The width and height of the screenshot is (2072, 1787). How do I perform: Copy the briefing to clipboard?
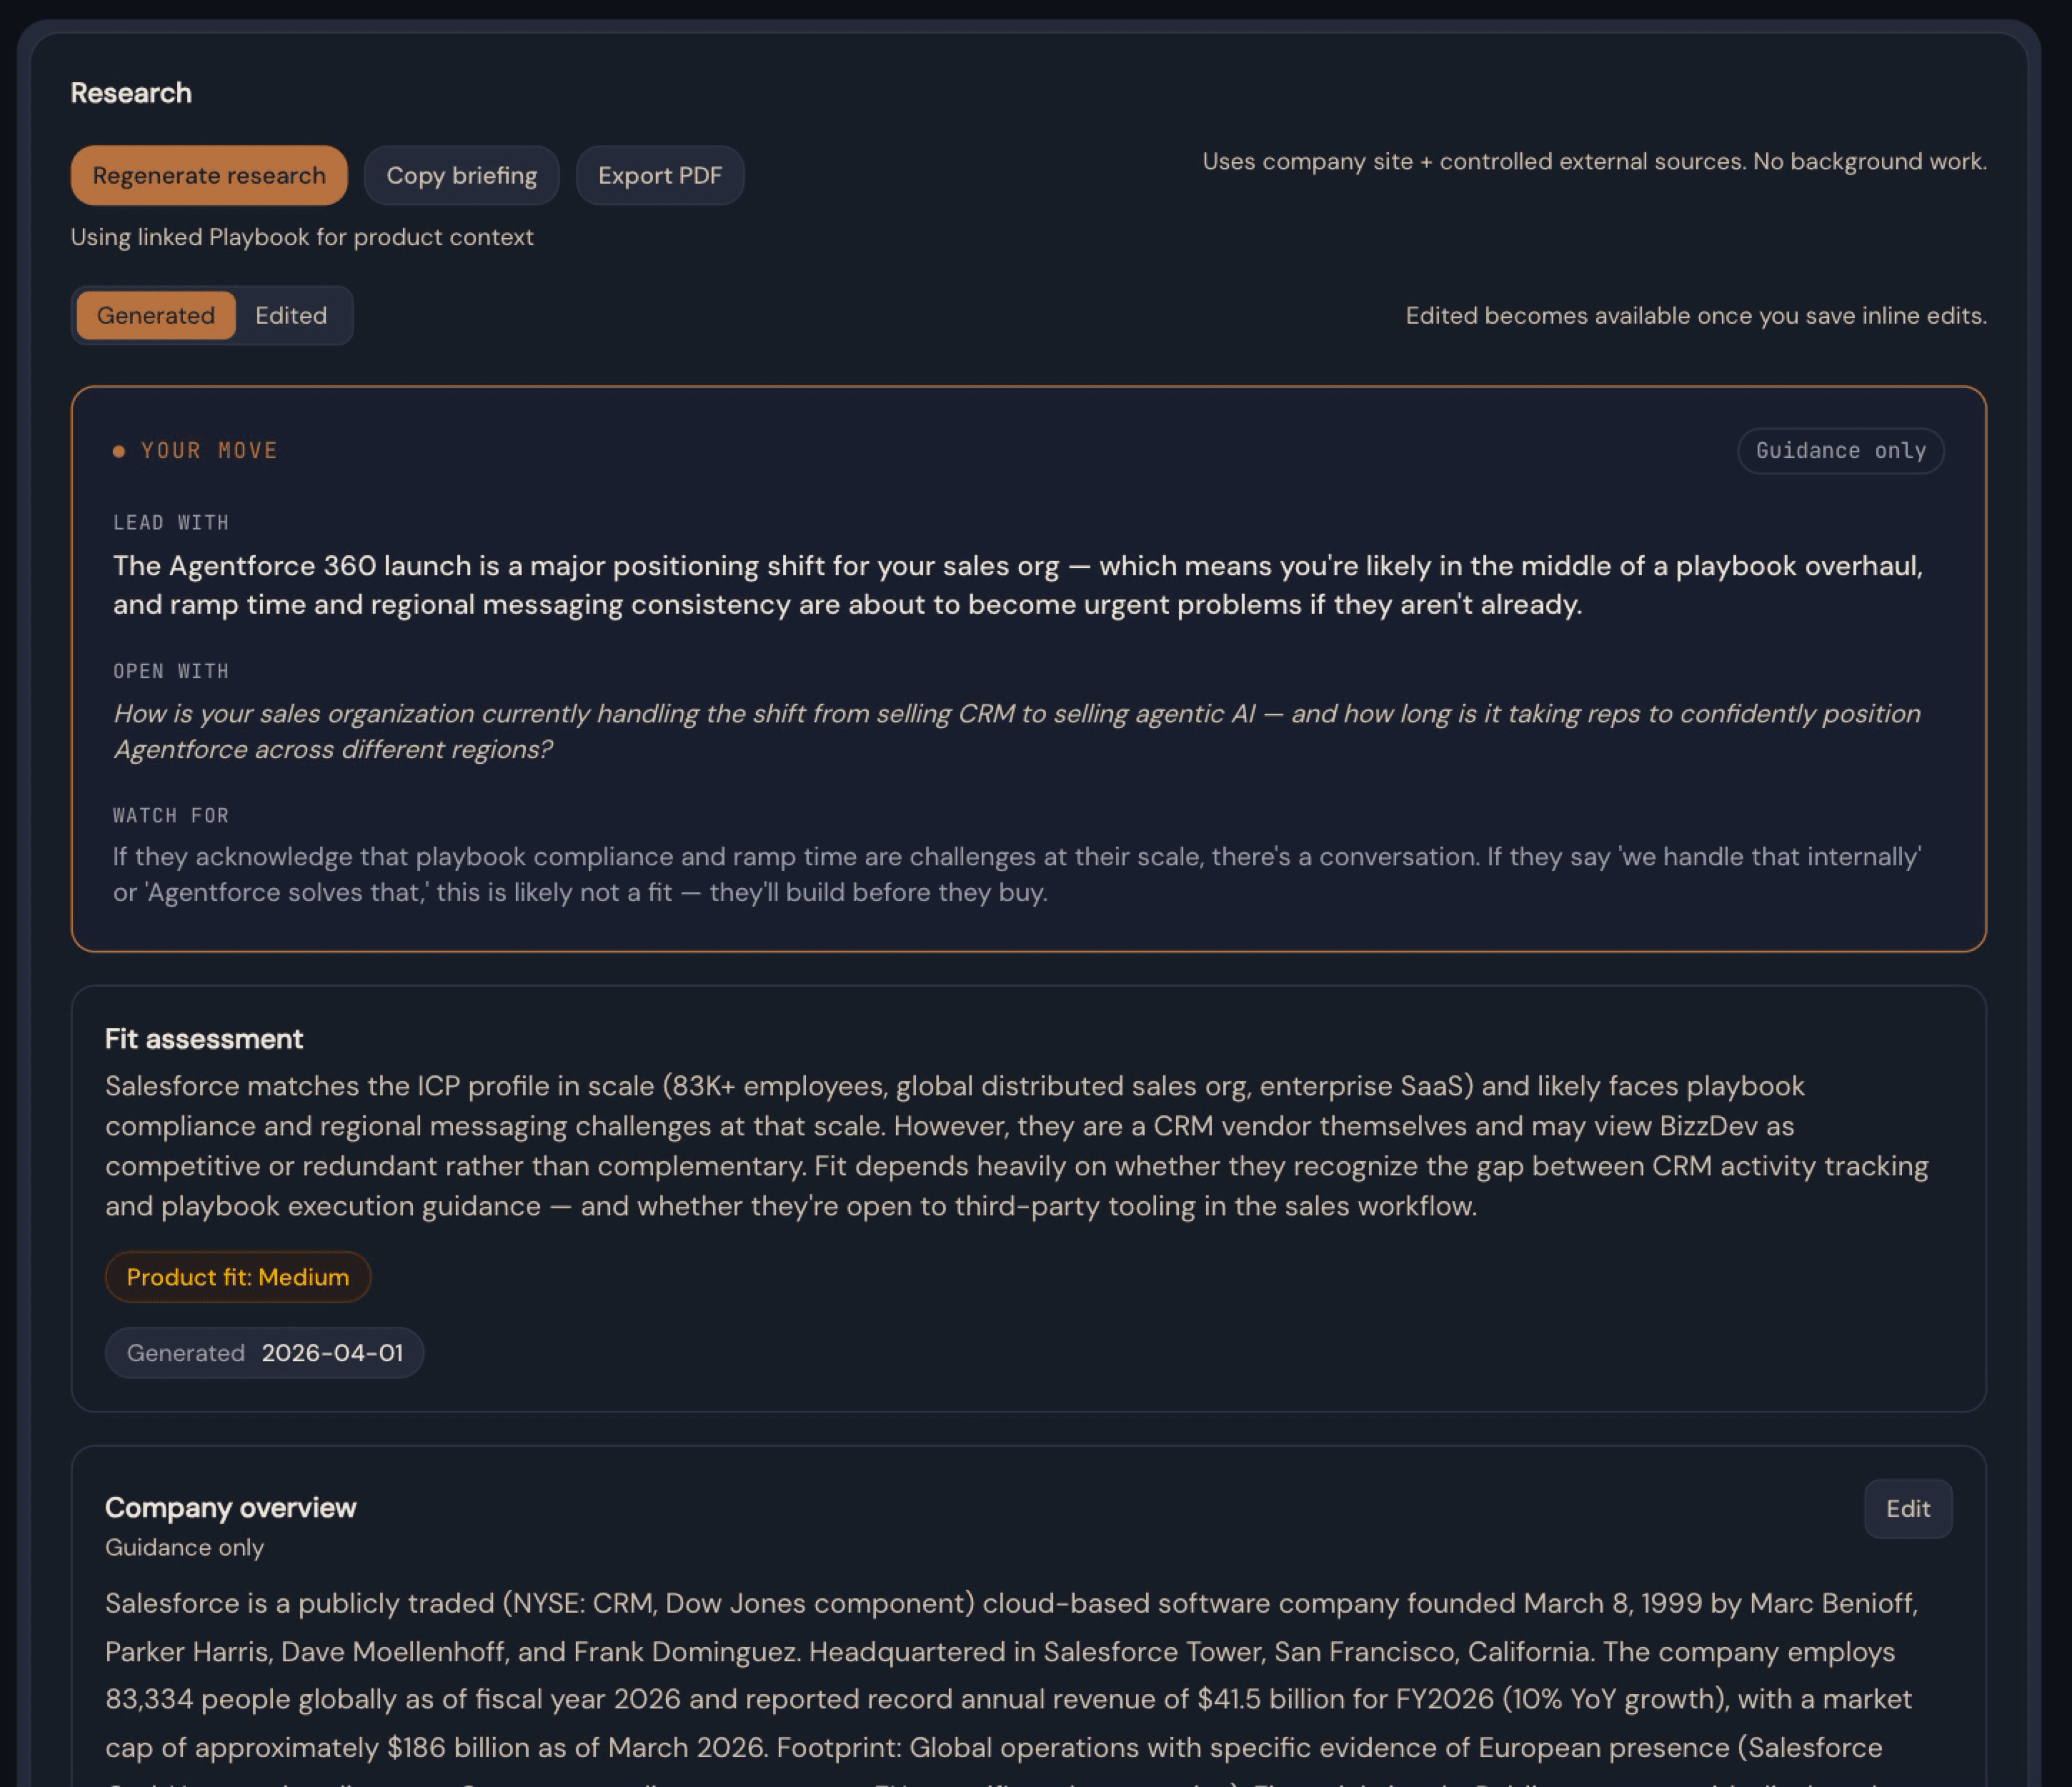(x=461, y=175)
